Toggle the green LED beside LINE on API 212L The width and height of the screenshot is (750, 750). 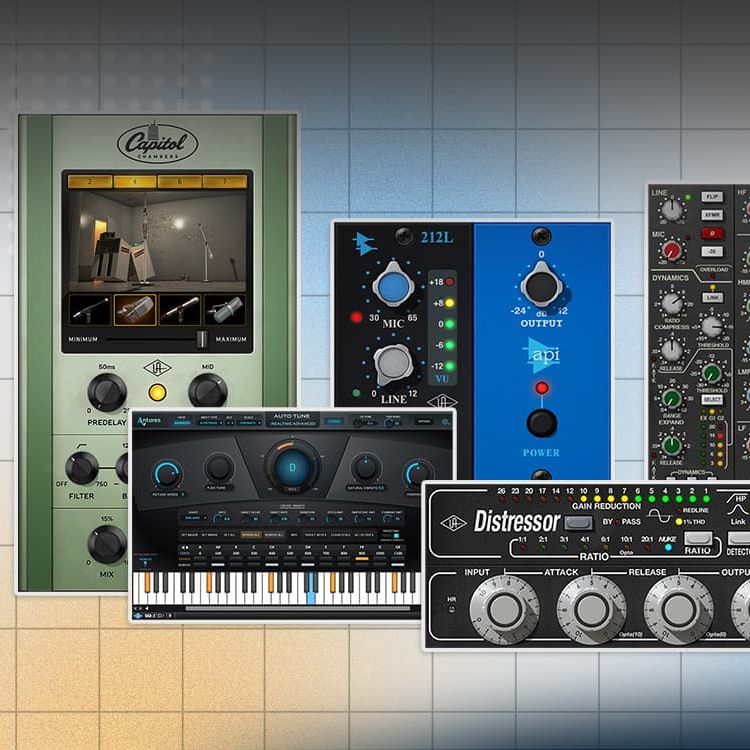click(356, 393)
